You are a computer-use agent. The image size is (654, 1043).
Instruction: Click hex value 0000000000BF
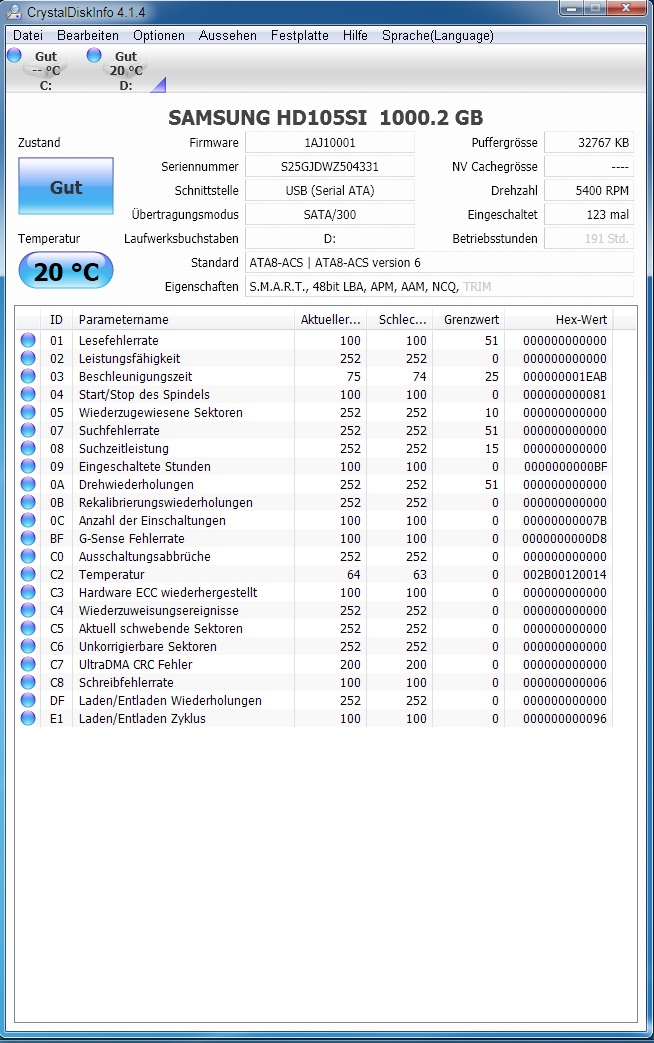565,466
